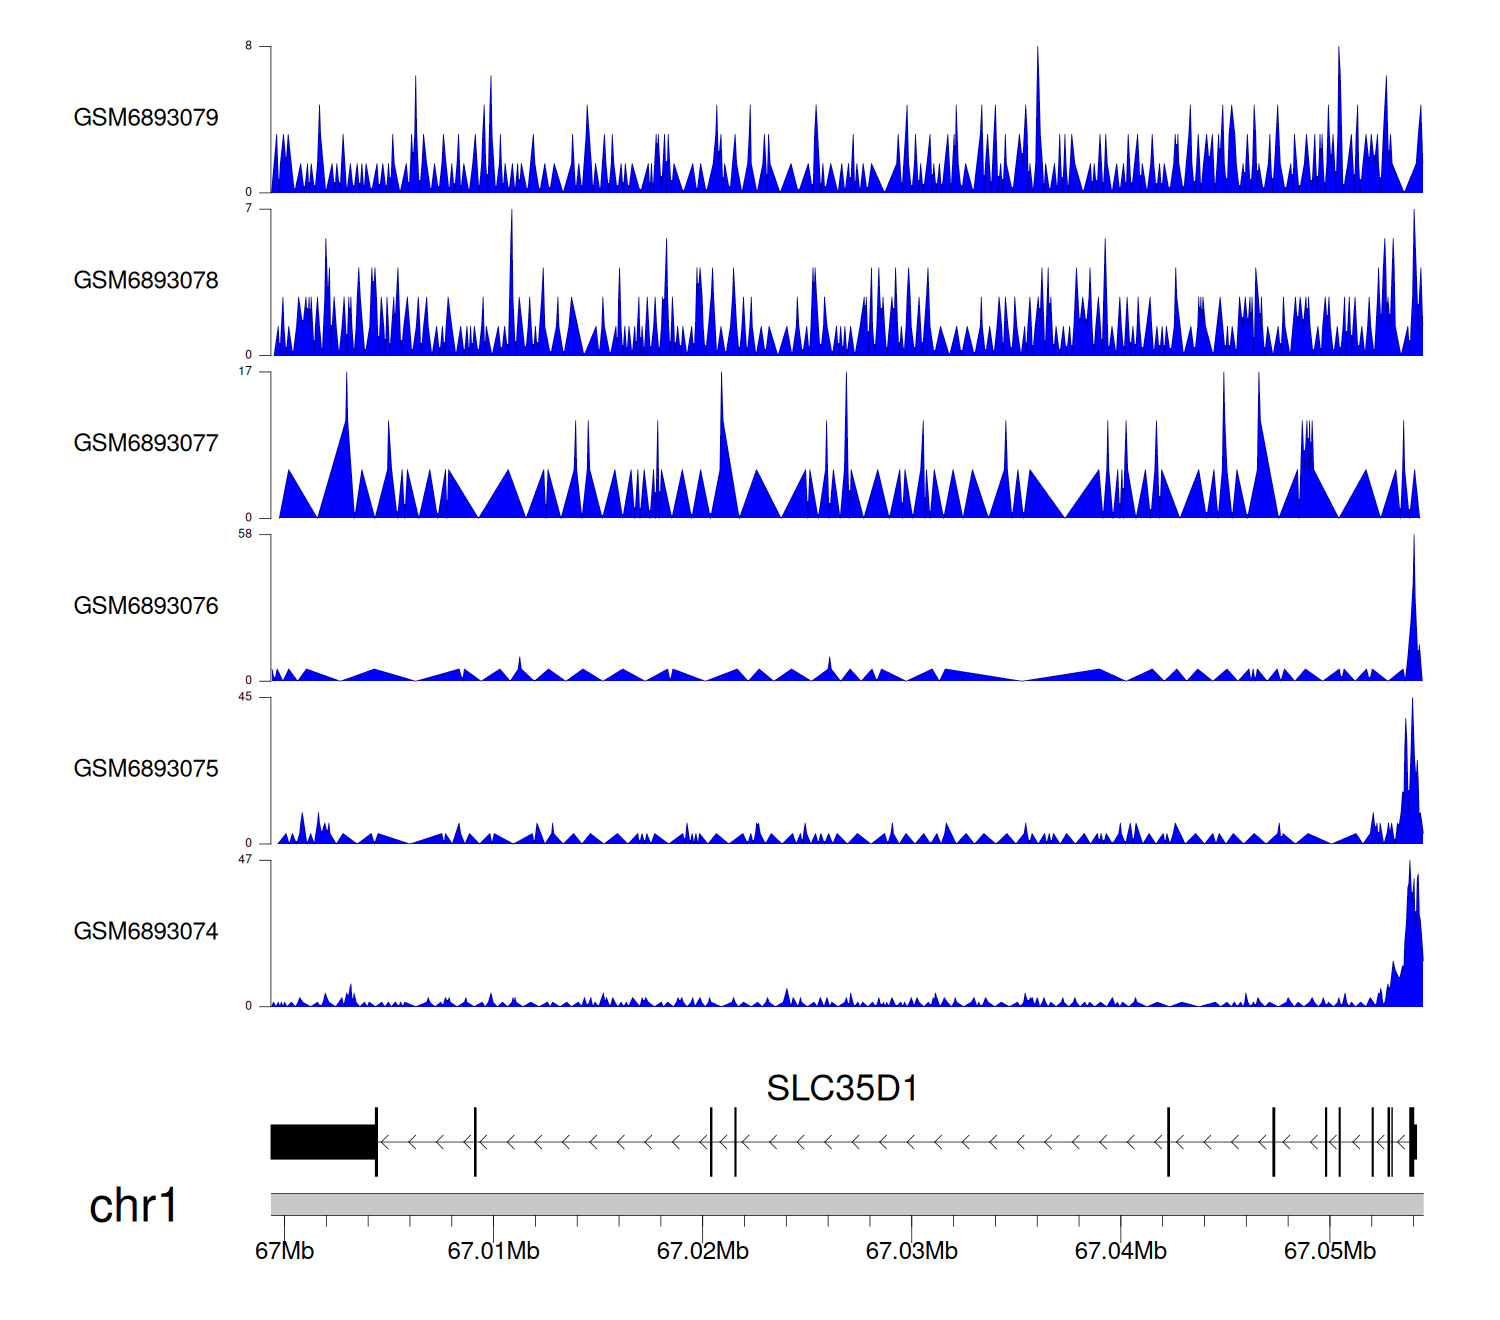The width and height of the screenshot is (1500, 1320).
Task: Click the chr1 chromosome label
Action: (x=133, y=1206)
